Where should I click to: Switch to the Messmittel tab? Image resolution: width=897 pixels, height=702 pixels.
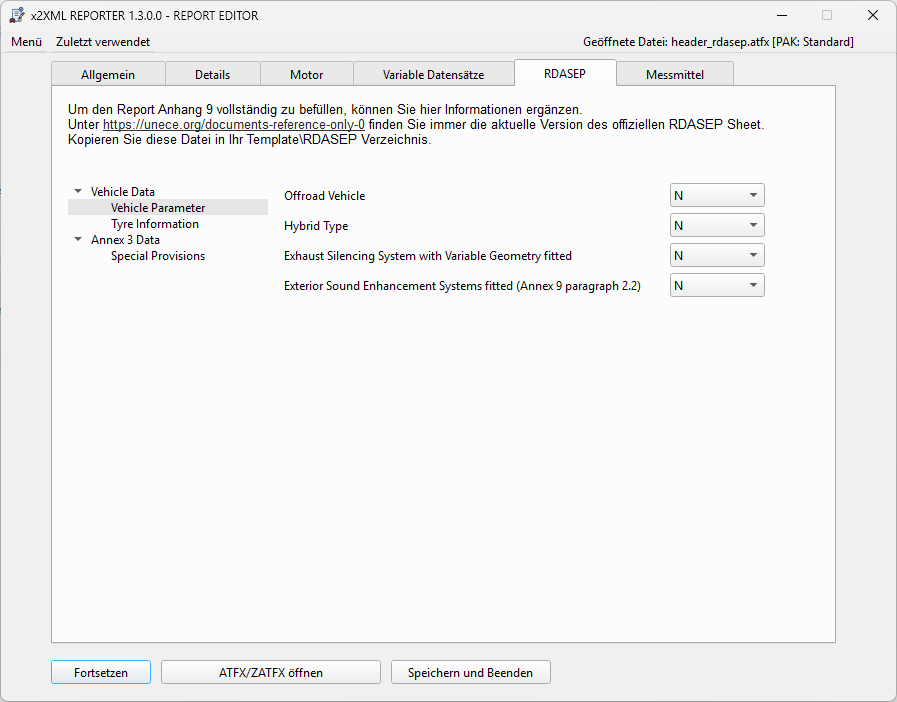click(x=675, y=75)
